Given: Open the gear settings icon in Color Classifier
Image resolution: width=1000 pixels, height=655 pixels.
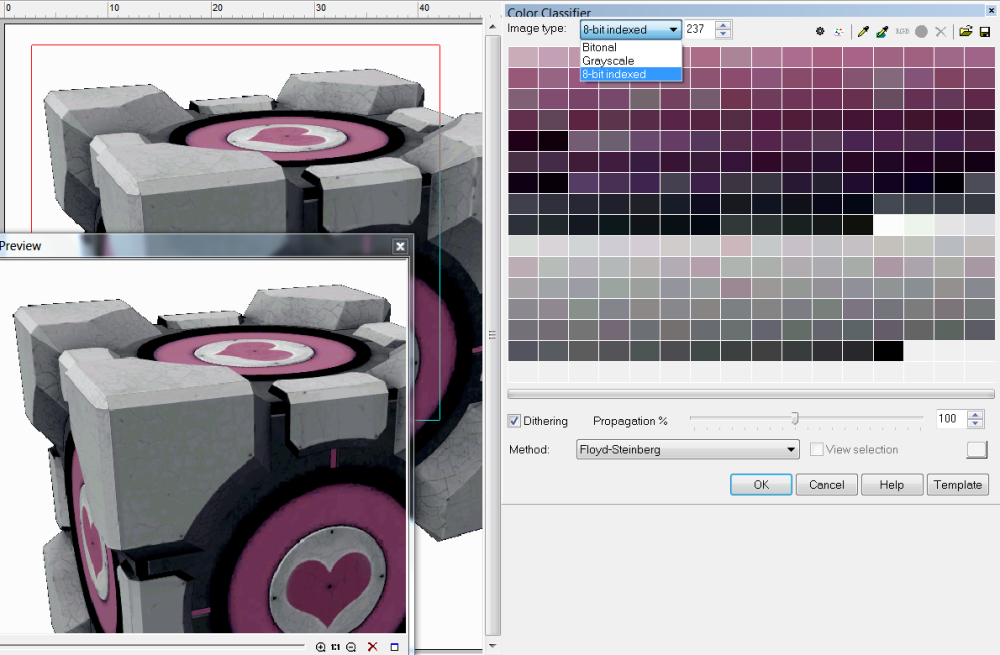Looking at the screenshot, I should pos(820,31).
